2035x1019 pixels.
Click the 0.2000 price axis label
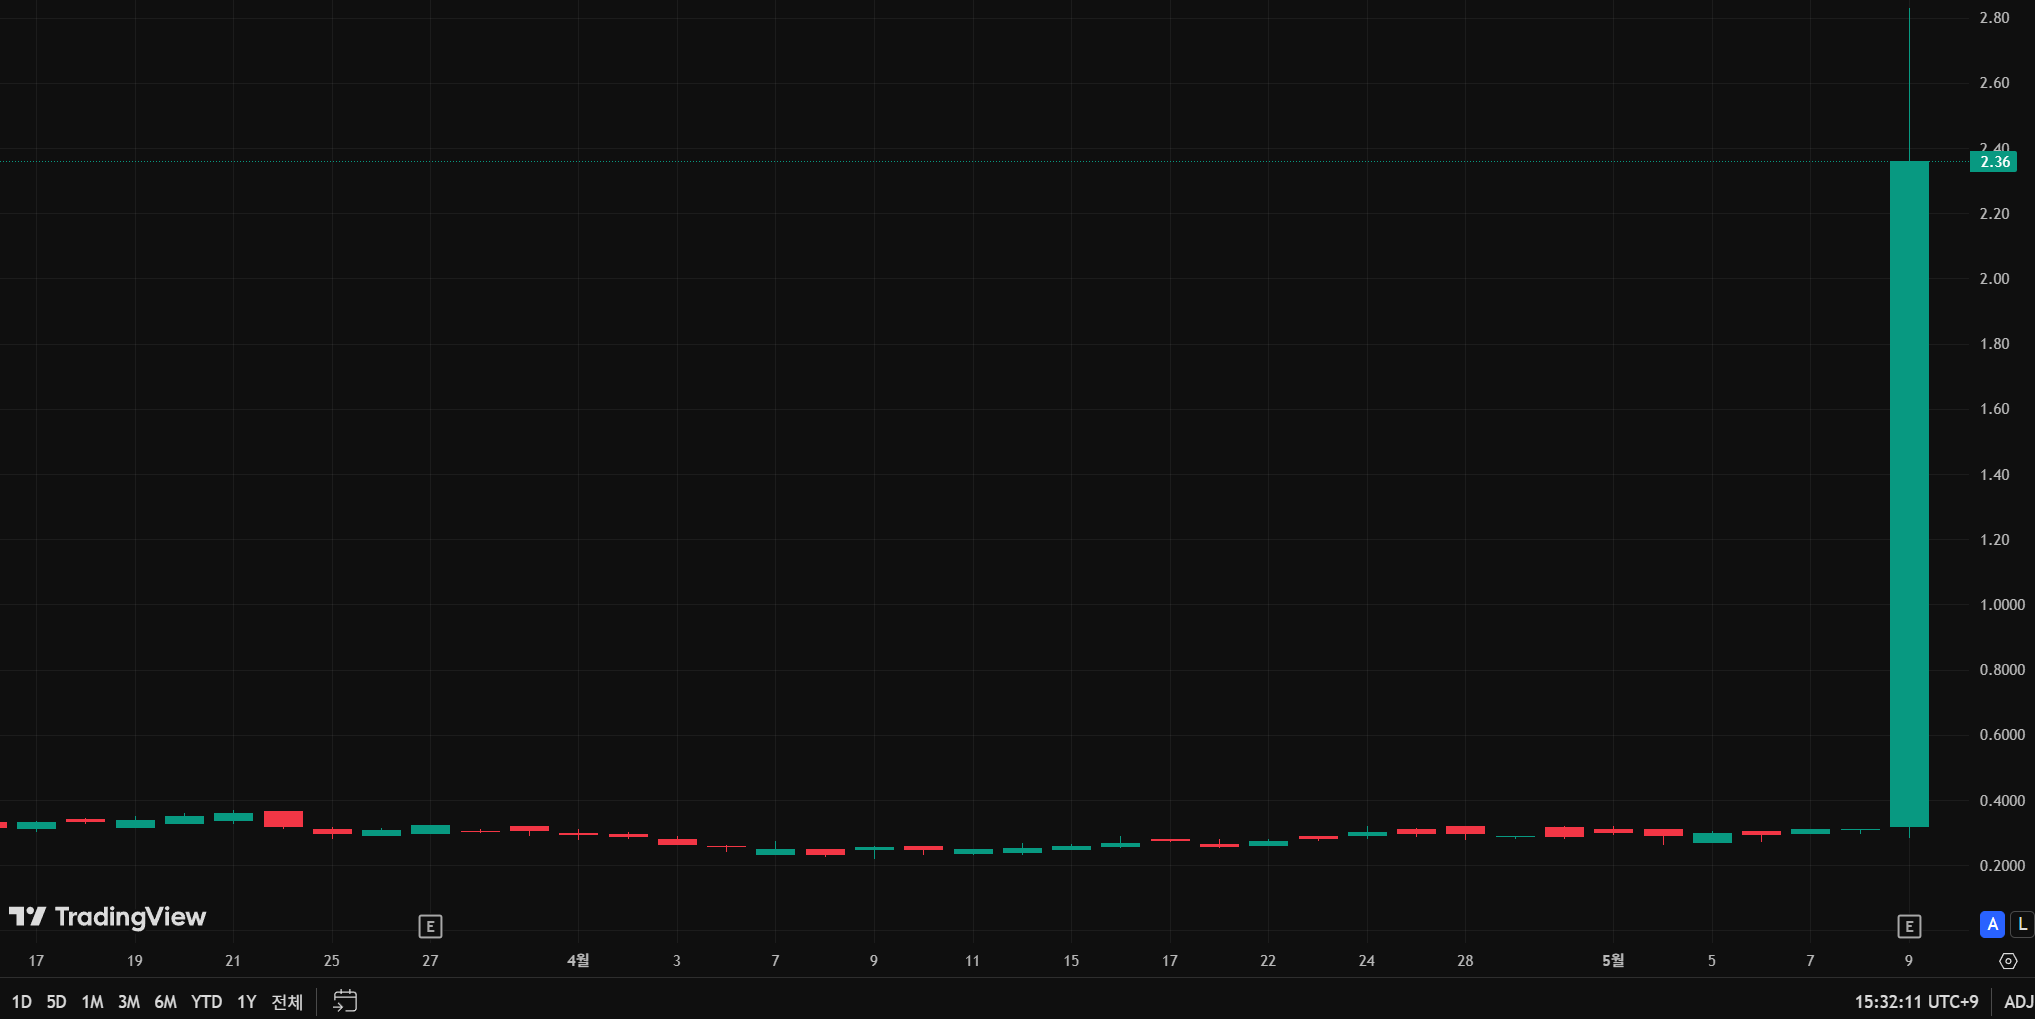pyautogui.click(x=2002, y=865)
